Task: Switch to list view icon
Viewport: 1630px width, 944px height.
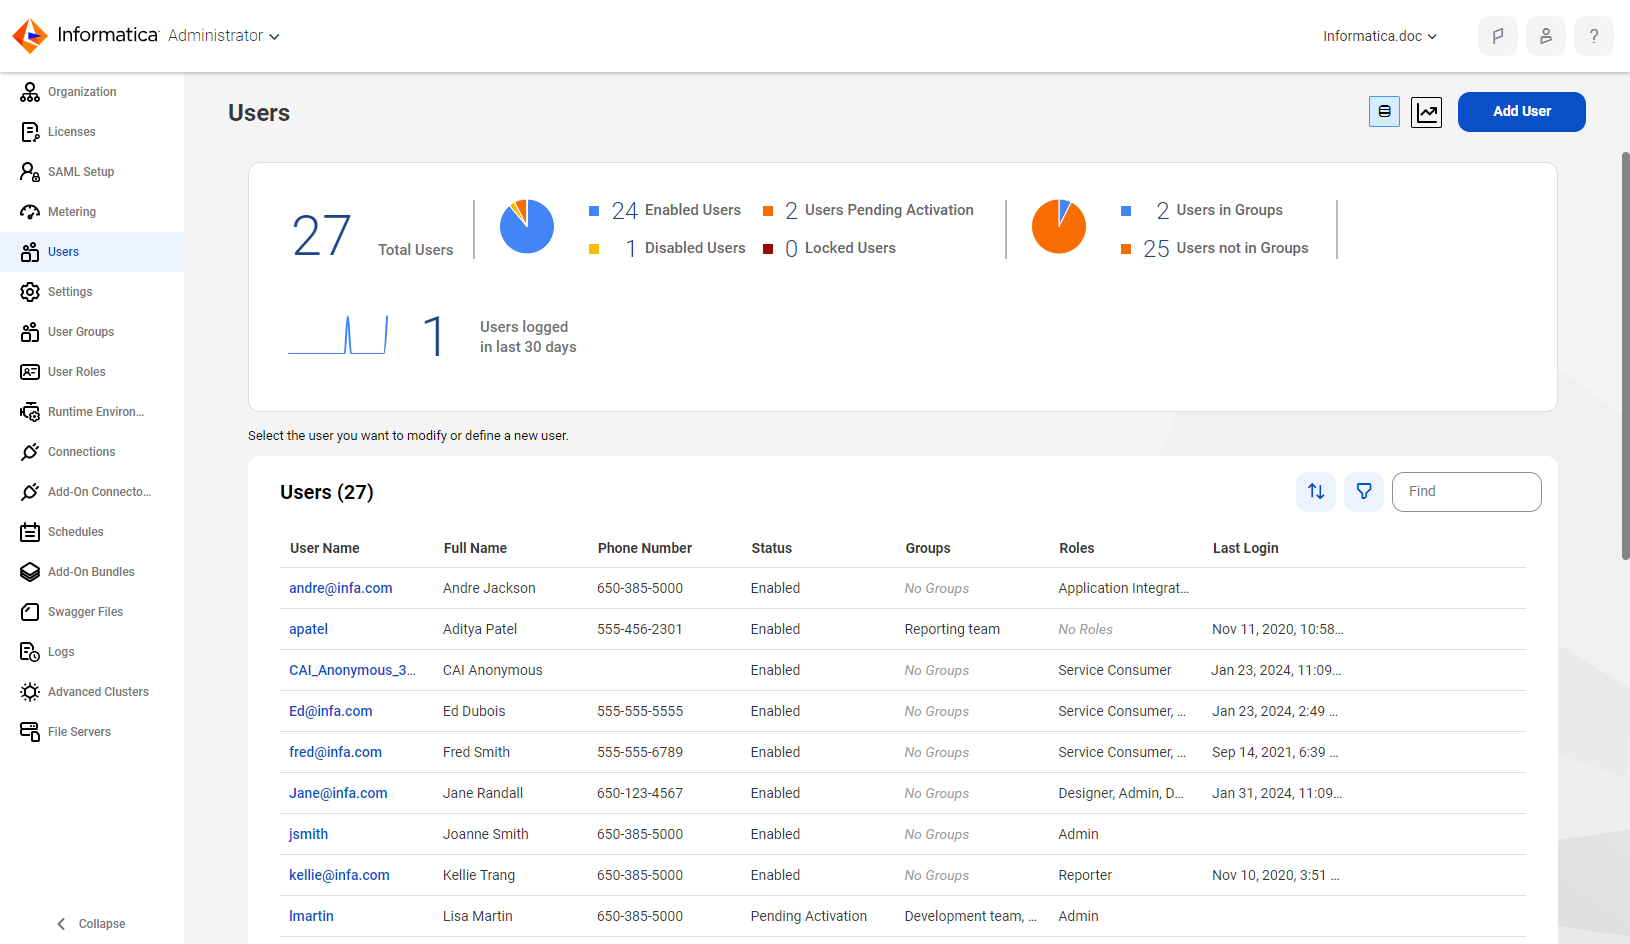Action: pos(1384,112)
